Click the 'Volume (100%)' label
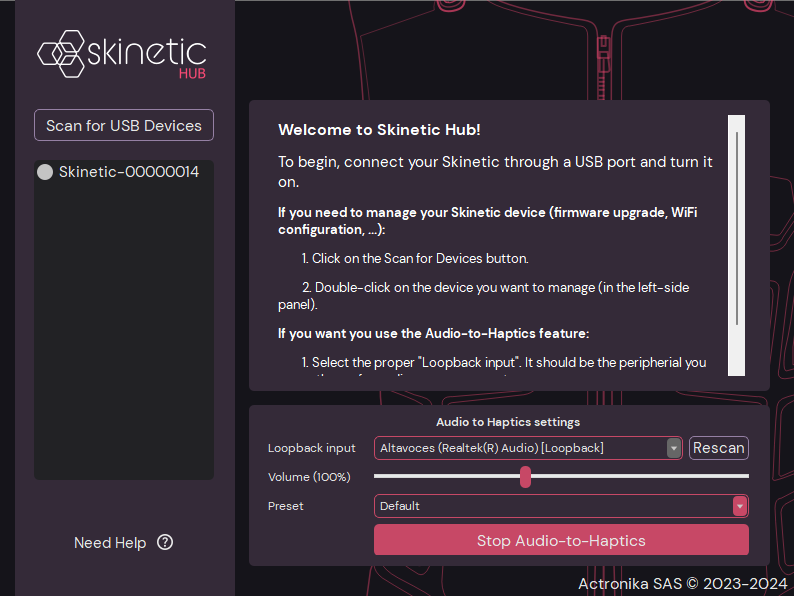Screen dimensions: 794x596 click(309, 477)
